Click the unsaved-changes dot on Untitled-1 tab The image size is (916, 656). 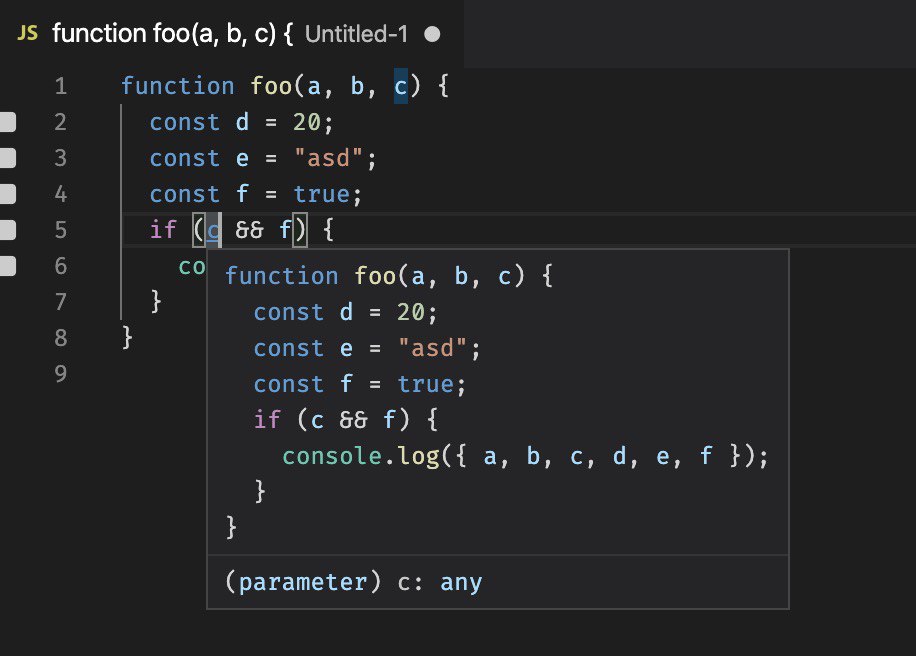click(x=432, y=34)
